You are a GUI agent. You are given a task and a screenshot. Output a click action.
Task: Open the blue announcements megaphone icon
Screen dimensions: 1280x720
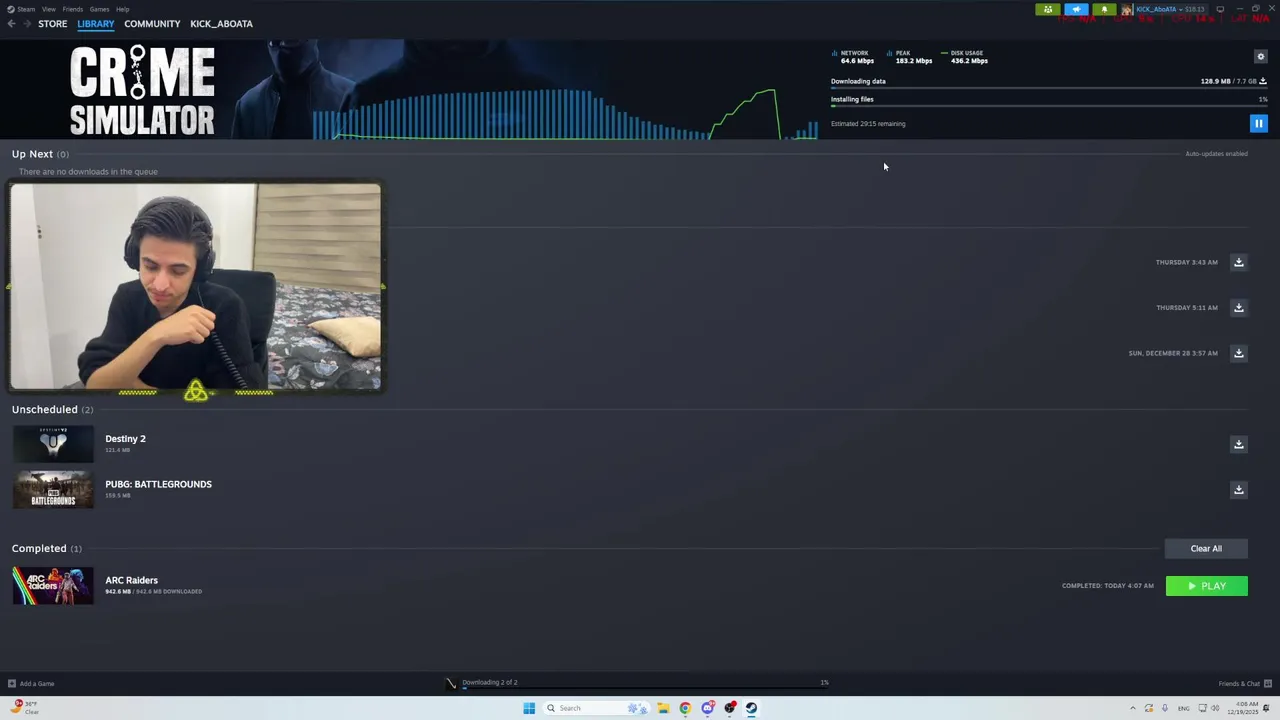point(1076,10)
